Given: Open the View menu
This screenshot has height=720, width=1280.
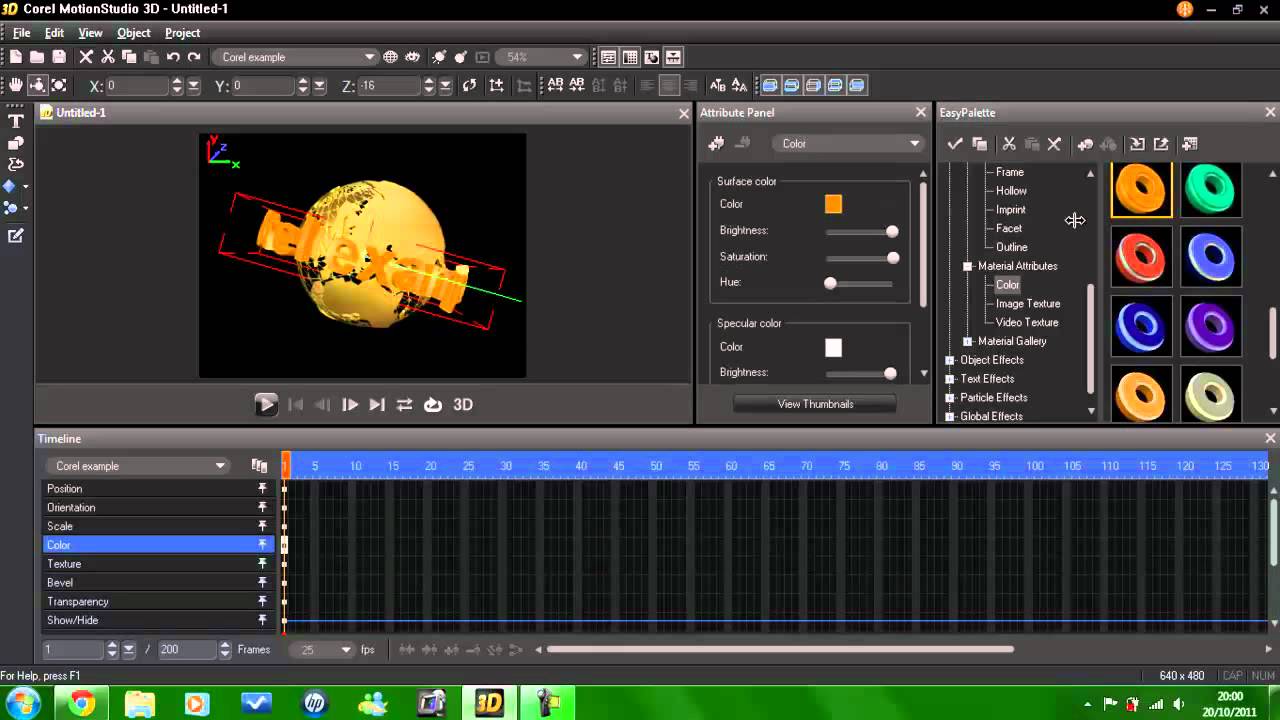Looking at the screenshot, I should [x=90, y=33].
